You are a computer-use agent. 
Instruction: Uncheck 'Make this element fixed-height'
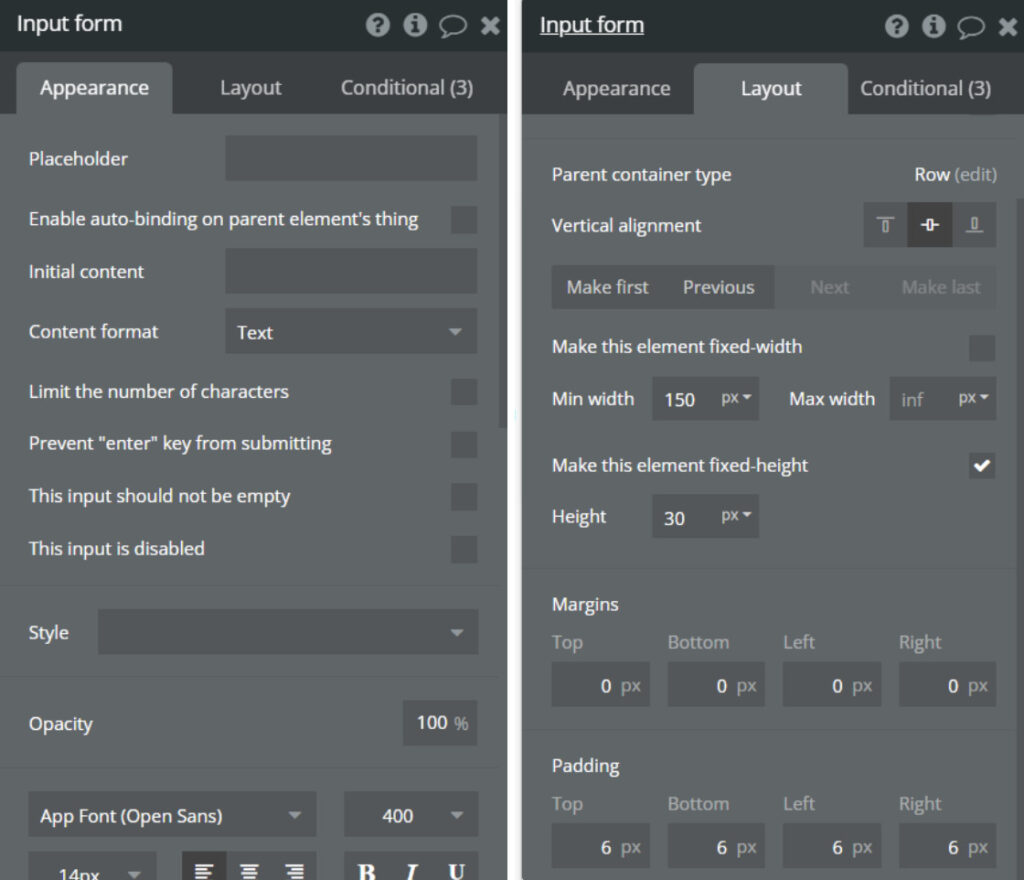click(982, 465)
